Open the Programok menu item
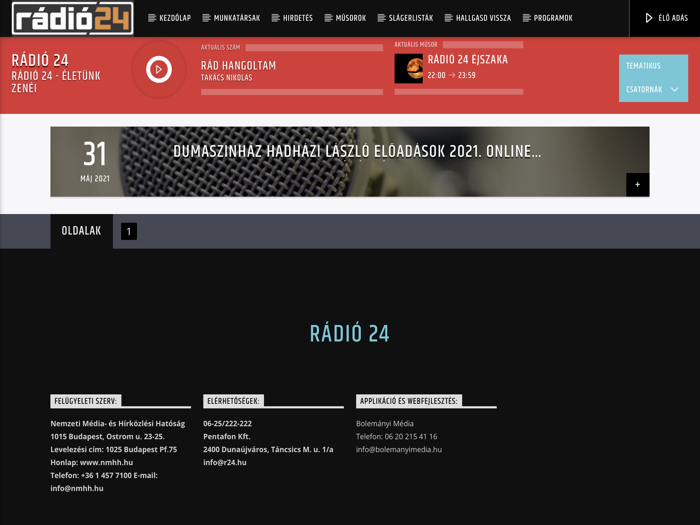The width and height of the screenshot is (700, 525). (548, 18)
